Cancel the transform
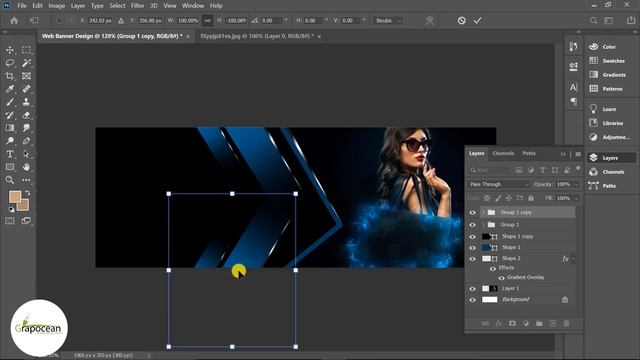 [x=462, y=20]
